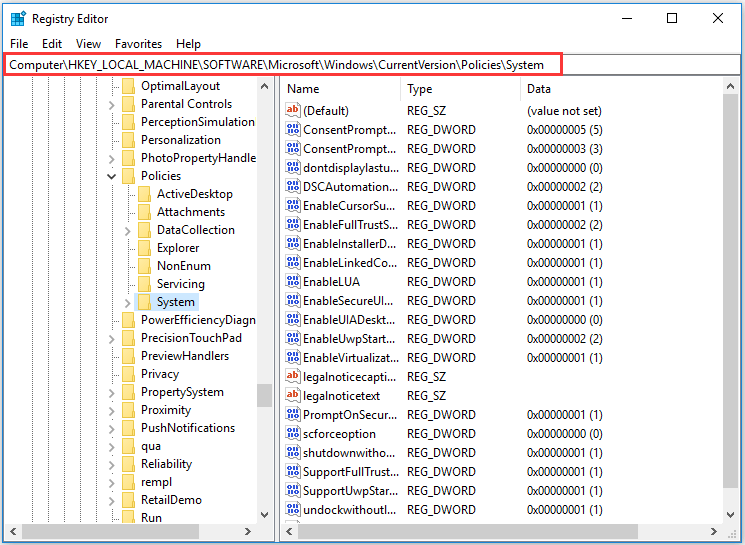Expand the PushNotifications key
The image size is (745, 545).
point(112,429)
